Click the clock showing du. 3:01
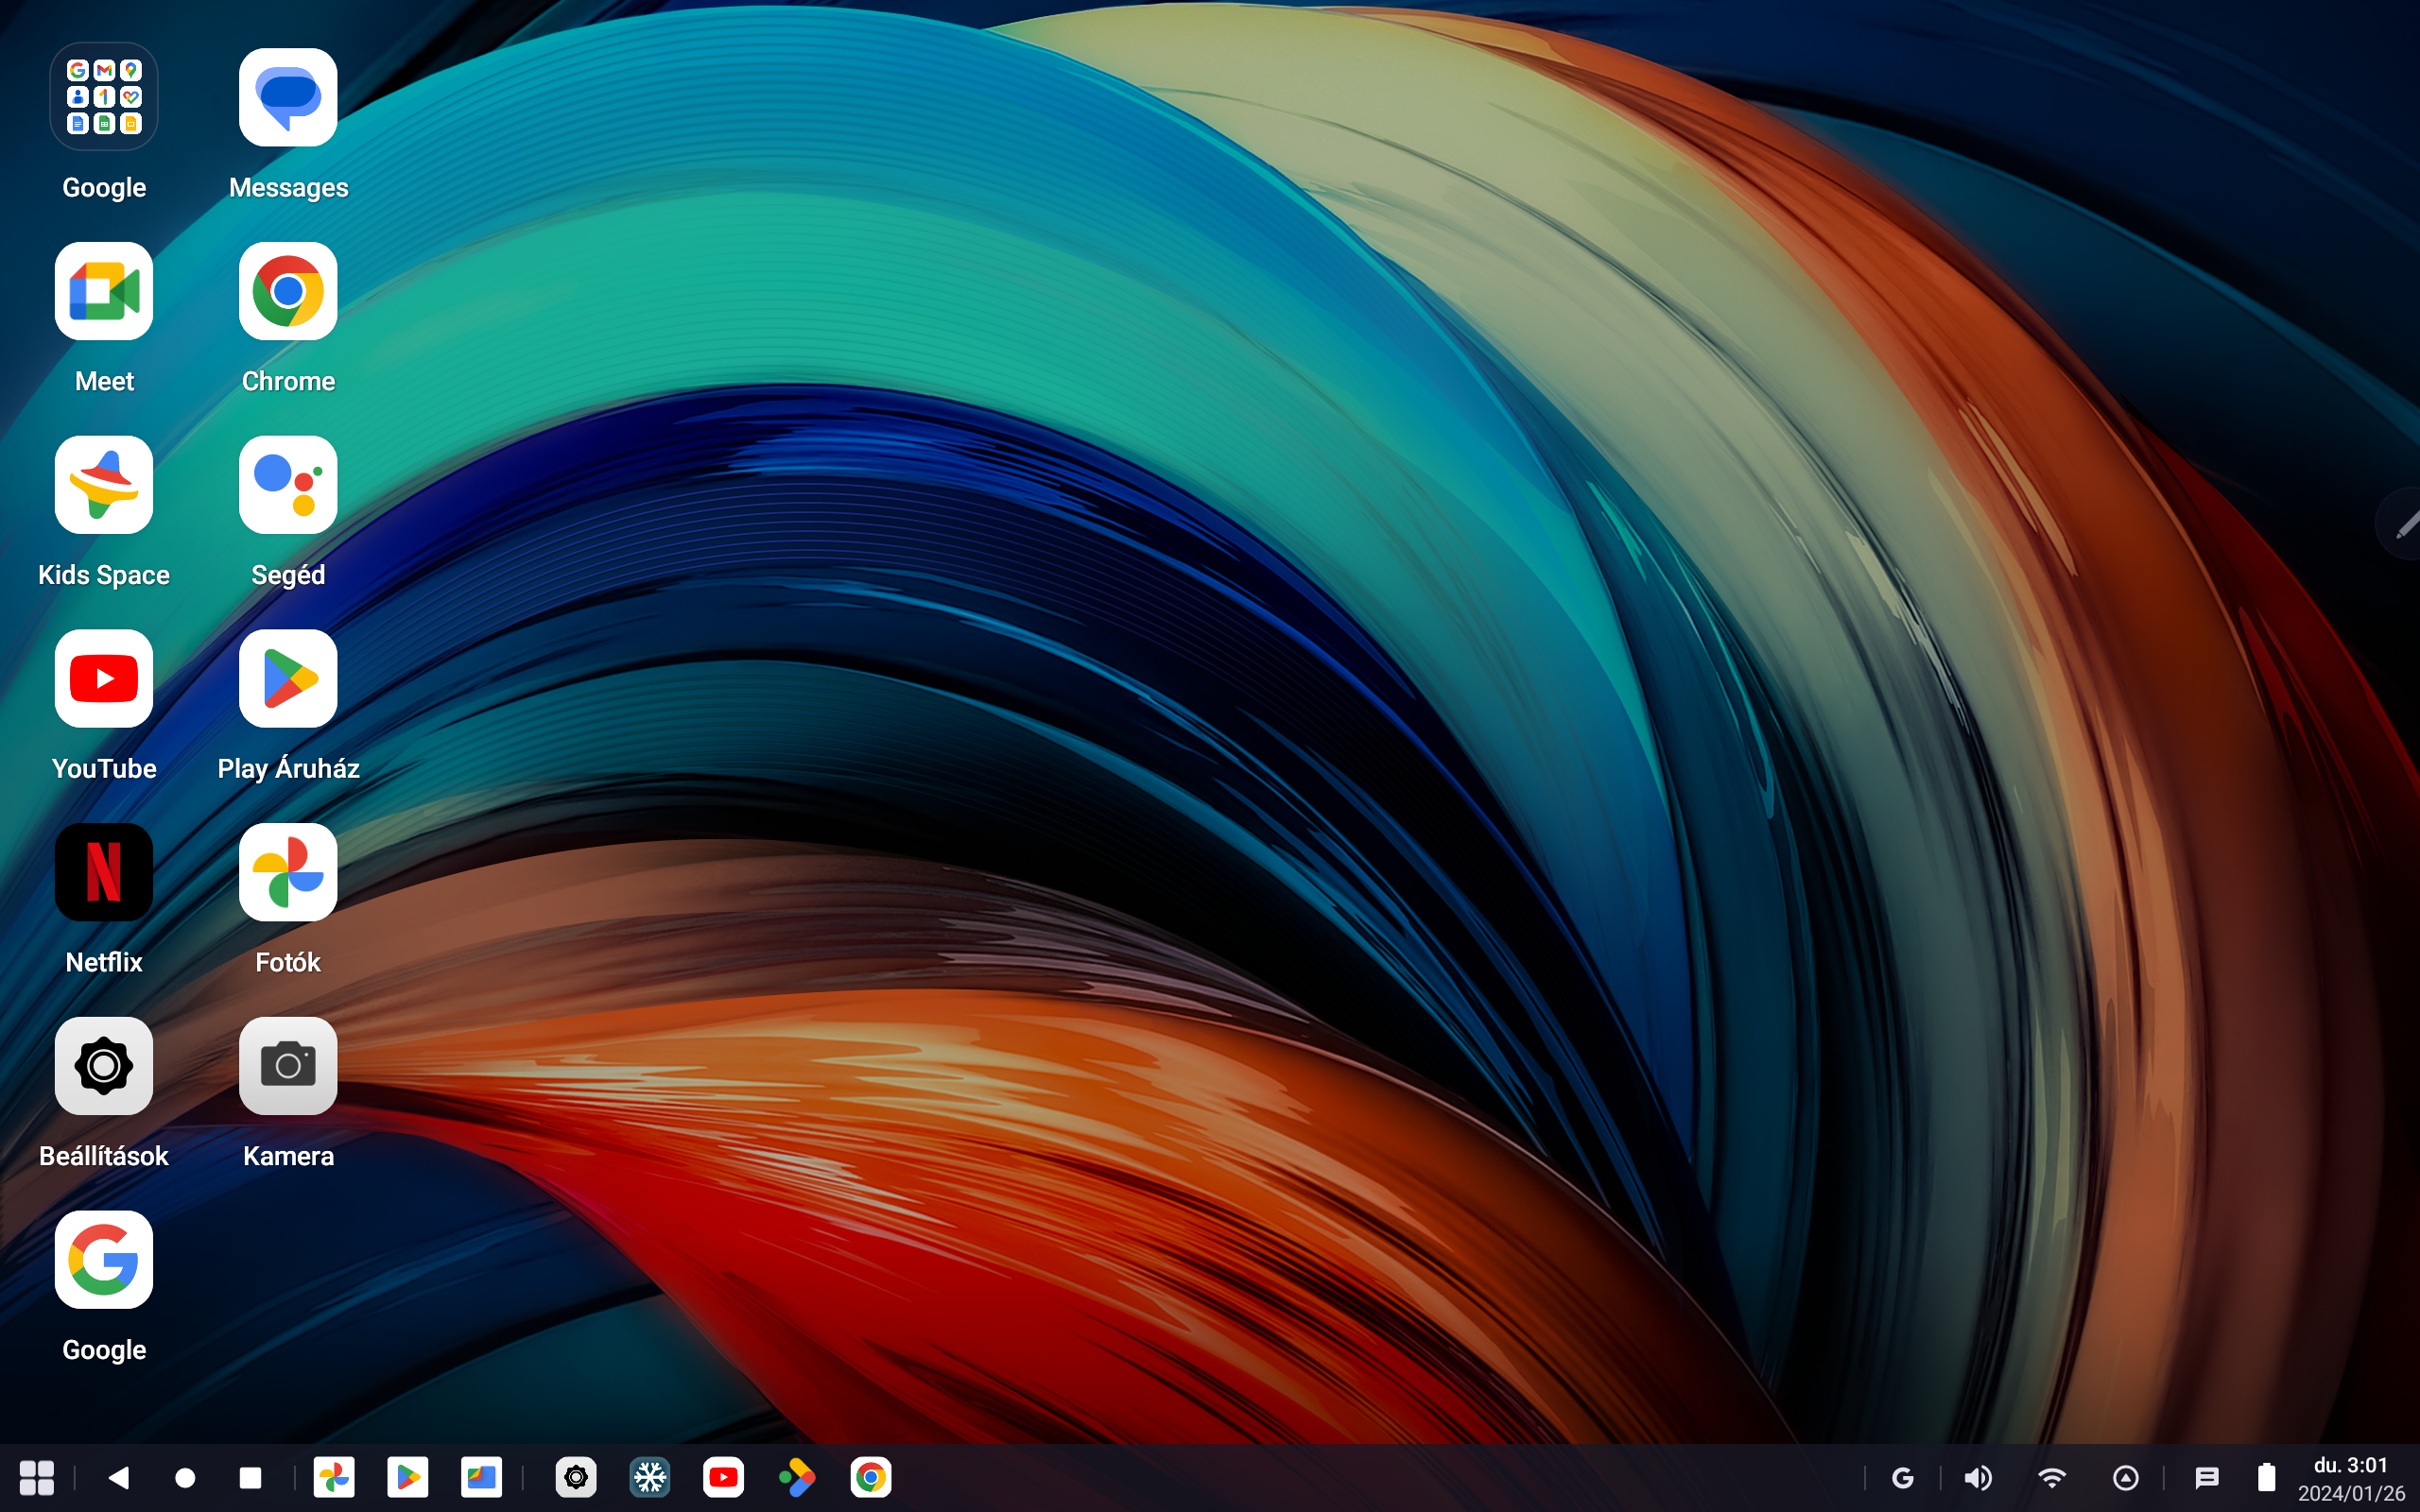This screenshot has height=1512, width=2420. point(2351,1466)
